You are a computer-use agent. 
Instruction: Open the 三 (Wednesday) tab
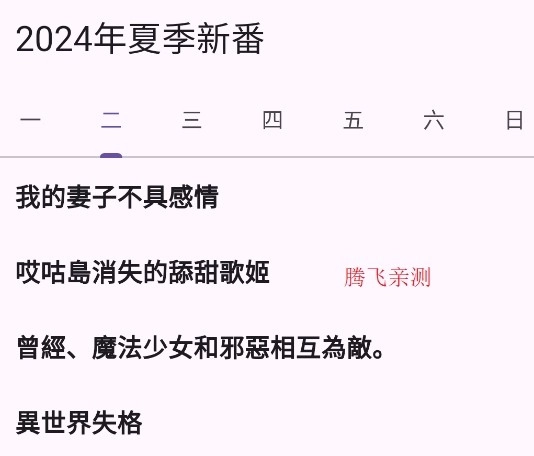click(x=192, y=120)
